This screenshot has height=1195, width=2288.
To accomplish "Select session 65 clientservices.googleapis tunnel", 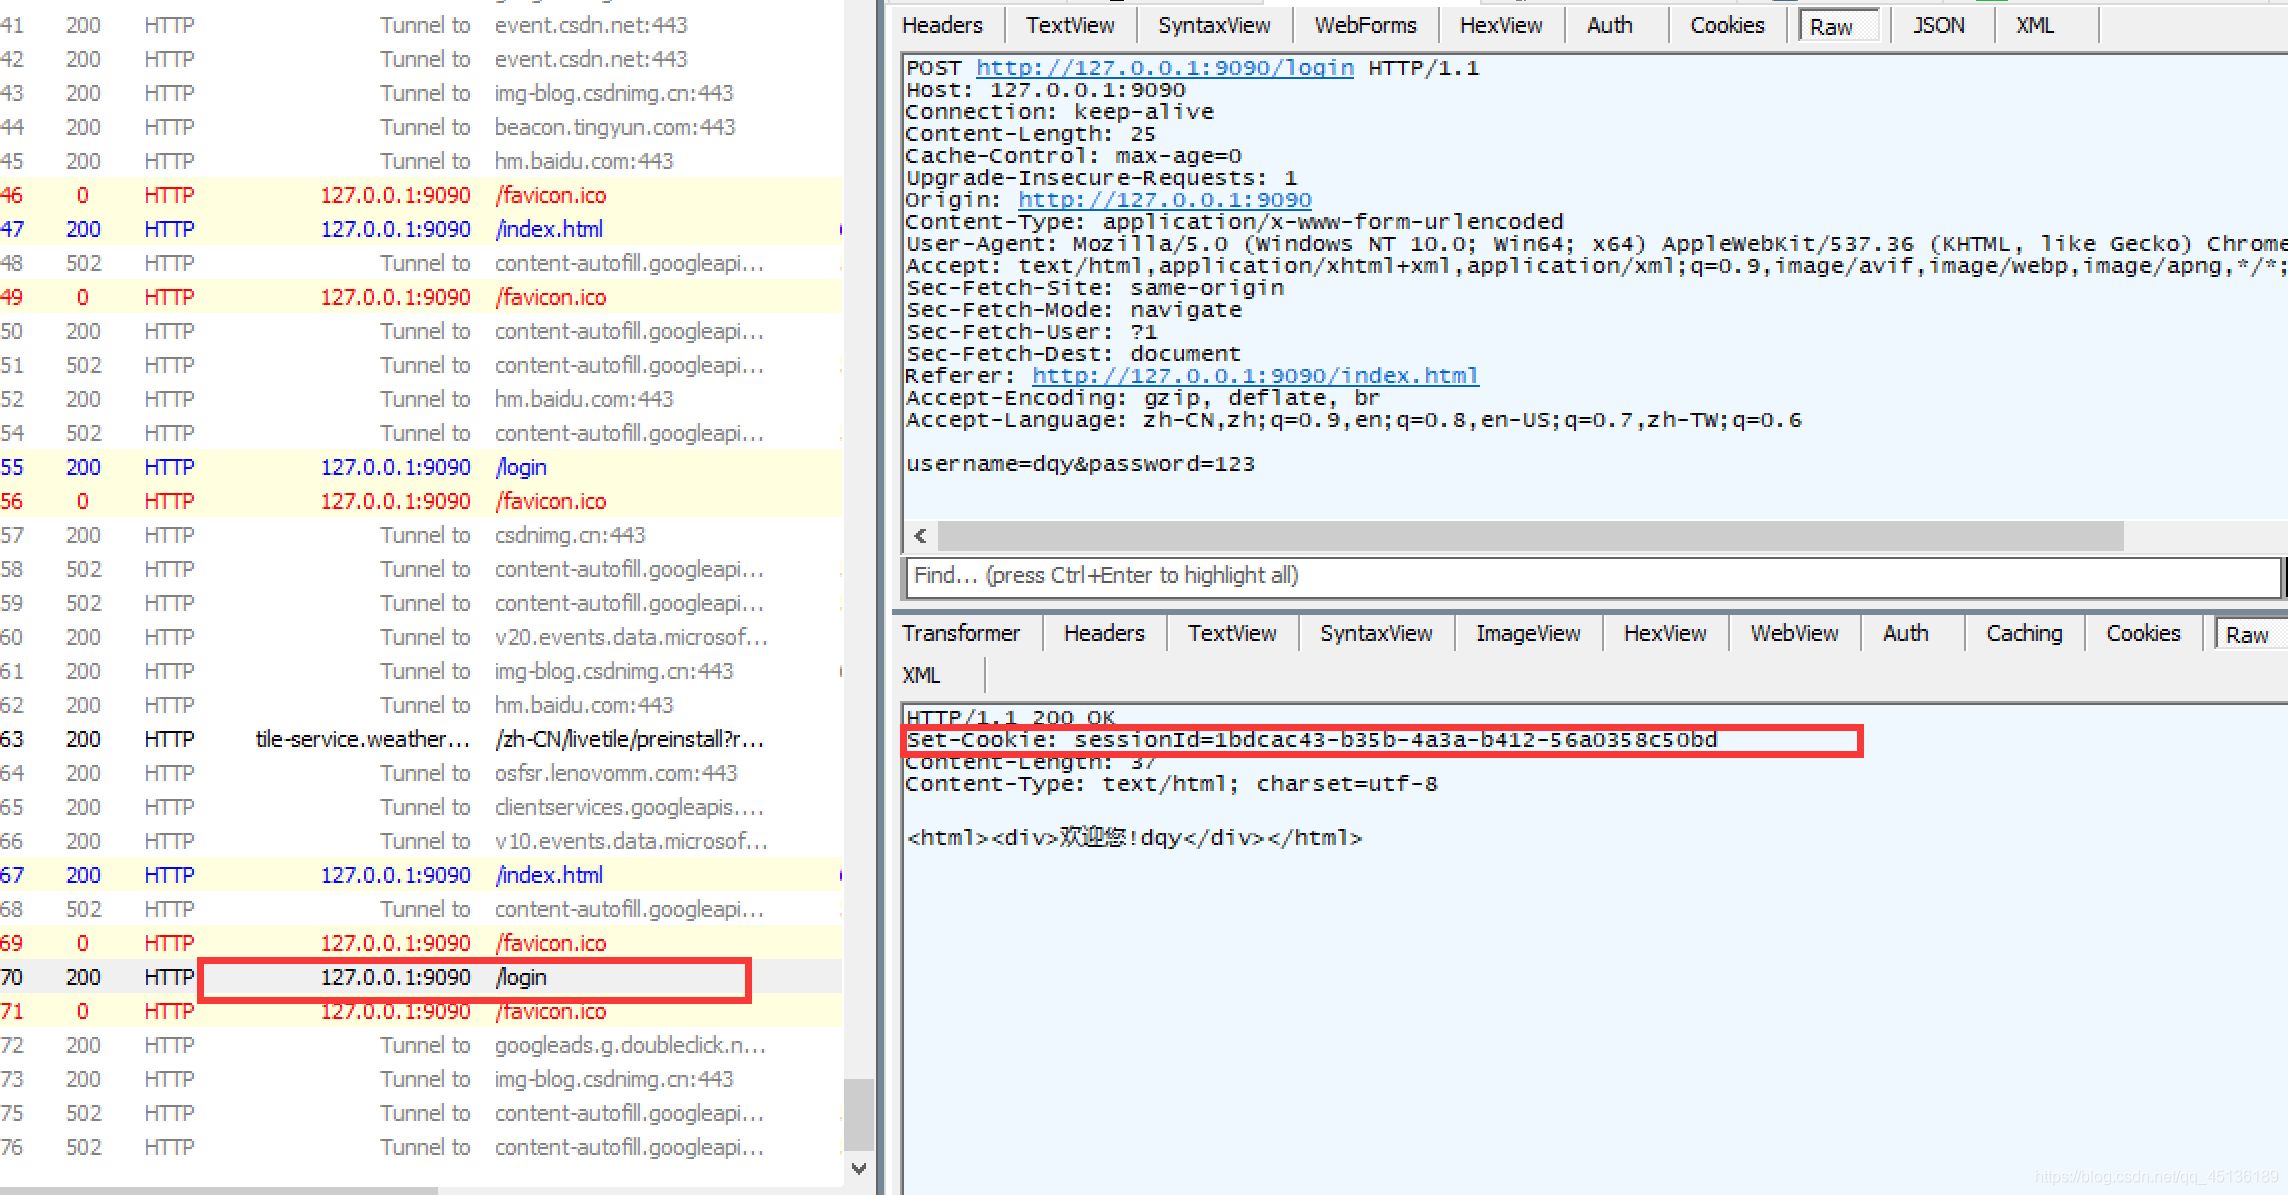I will click(x=420, y=807).
